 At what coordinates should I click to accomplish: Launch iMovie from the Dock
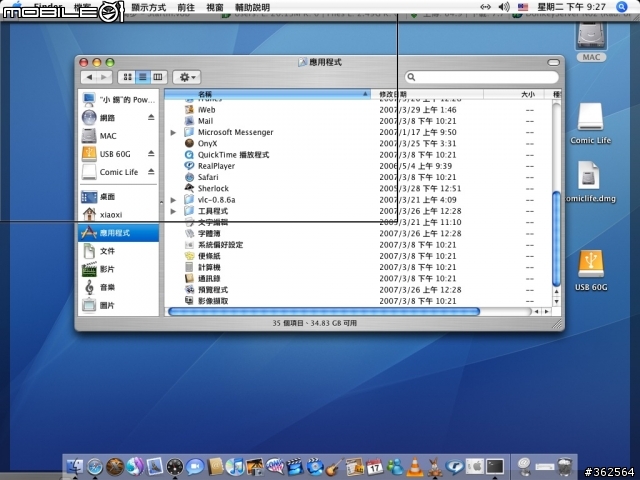295,466
